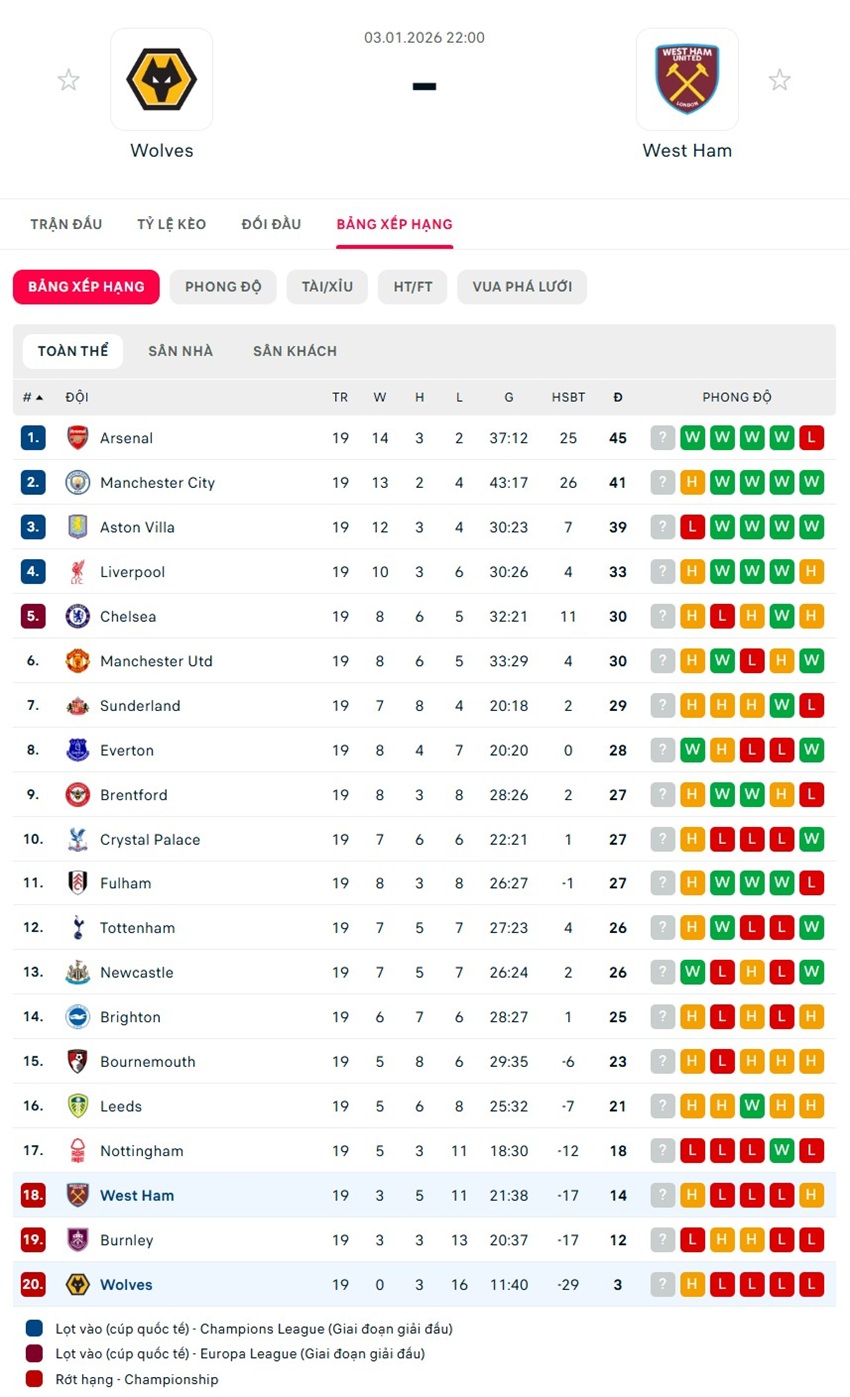
Task: Favorite Wolves with the left star icon
Action: [68, 80]
